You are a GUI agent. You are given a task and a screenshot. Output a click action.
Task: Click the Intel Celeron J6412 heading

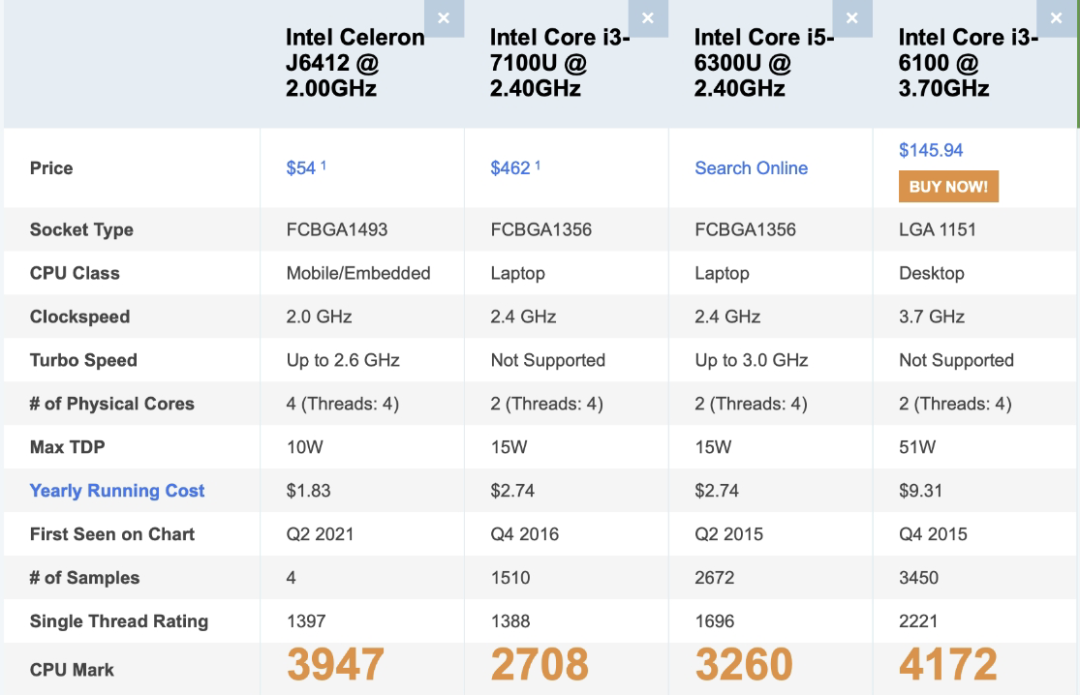point(355,63)
